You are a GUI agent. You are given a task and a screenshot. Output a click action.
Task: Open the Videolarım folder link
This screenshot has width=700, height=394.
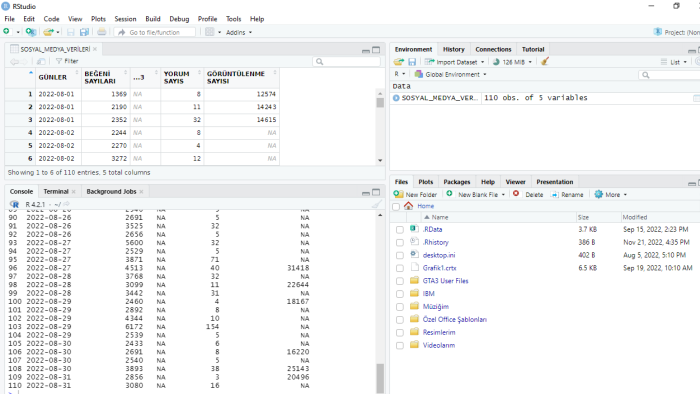(x=439, y=345)
